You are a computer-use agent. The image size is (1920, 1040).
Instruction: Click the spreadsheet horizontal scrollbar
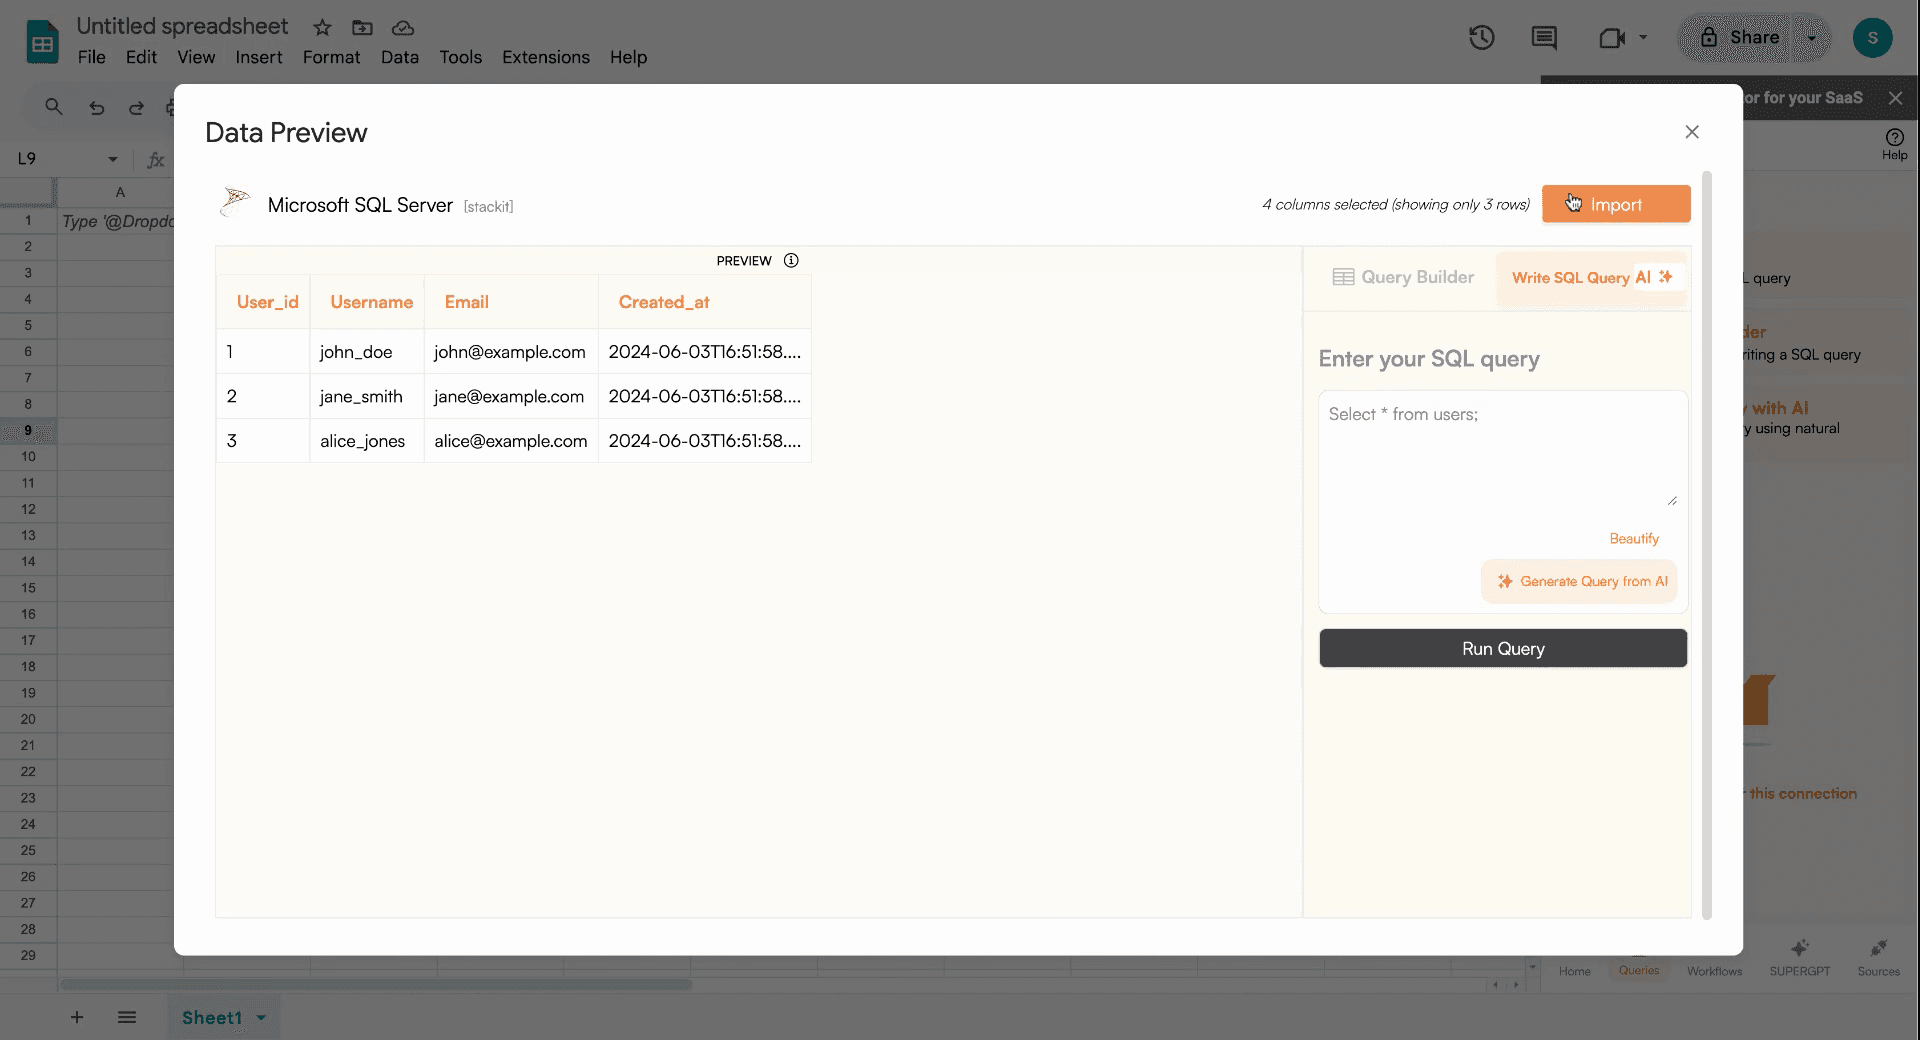tap(376, 985)
